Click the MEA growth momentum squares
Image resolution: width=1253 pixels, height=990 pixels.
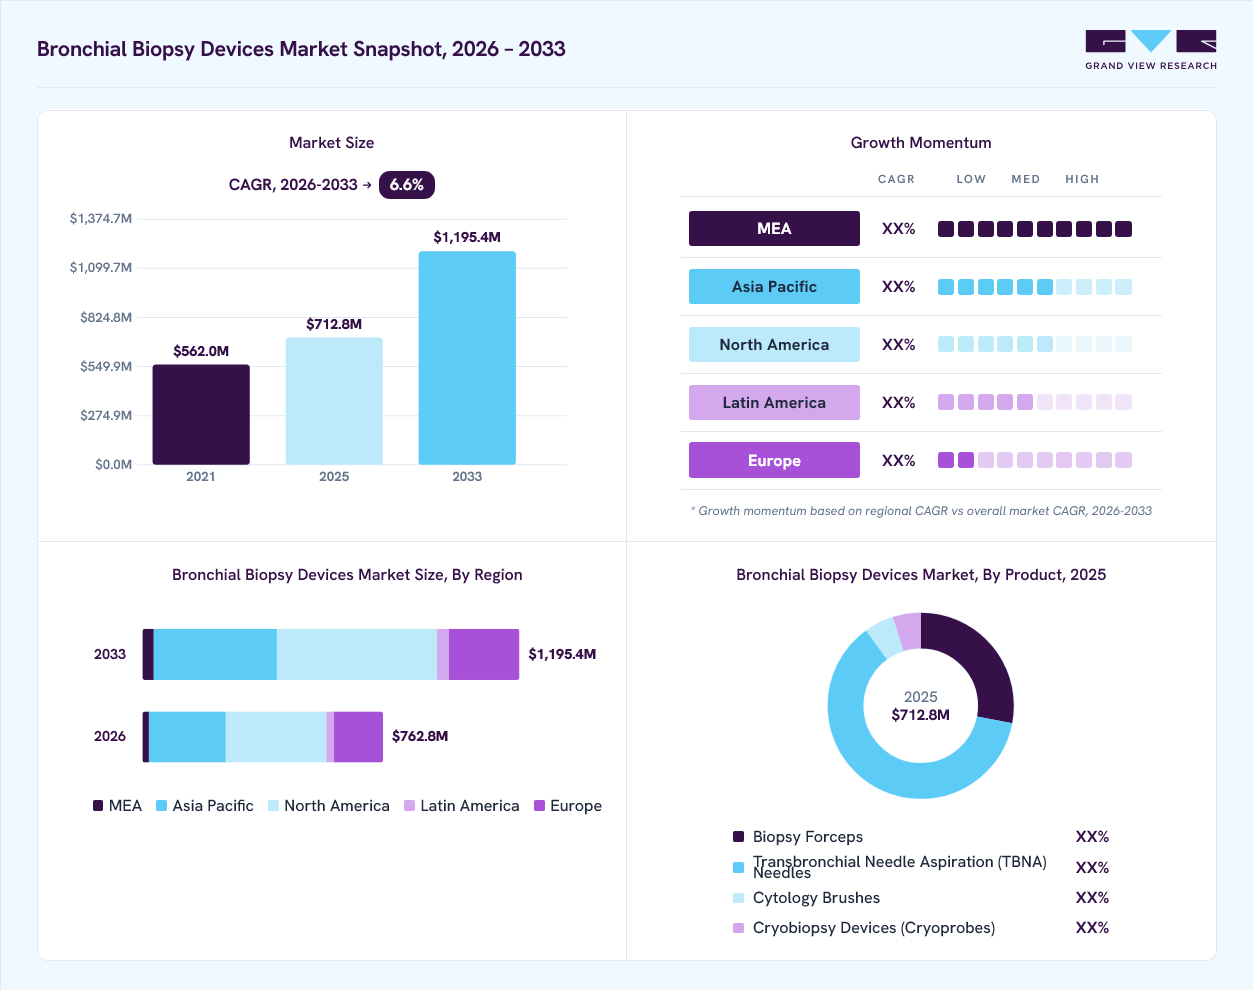1035,229
